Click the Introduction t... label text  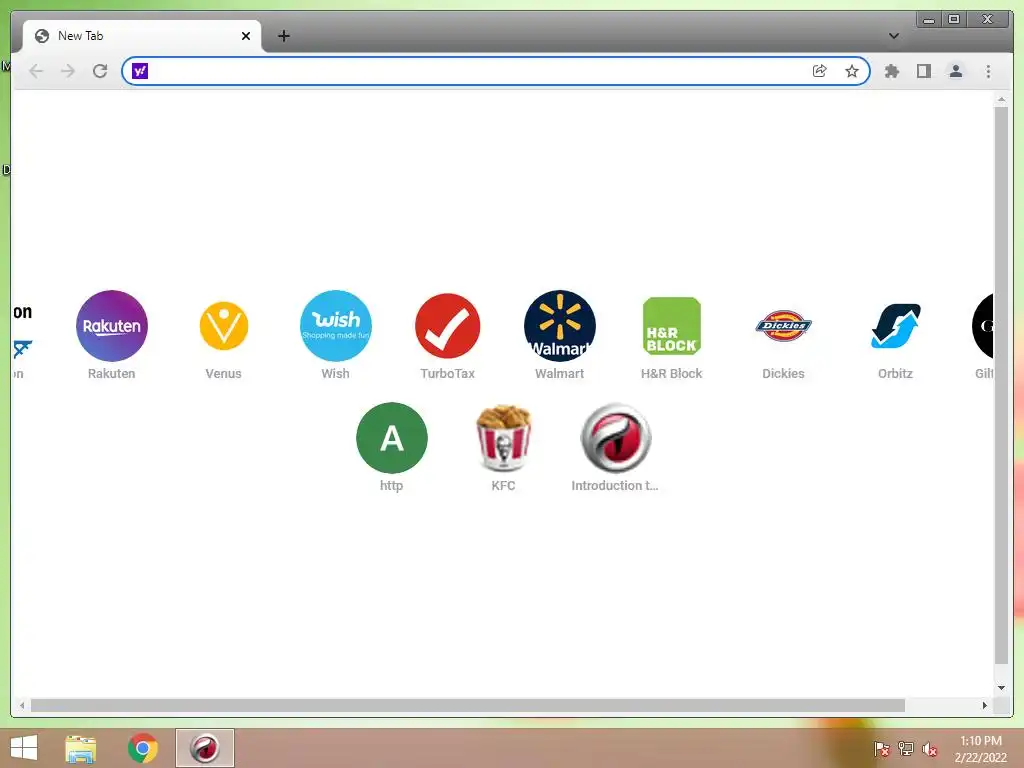click(x=615, y=485)
